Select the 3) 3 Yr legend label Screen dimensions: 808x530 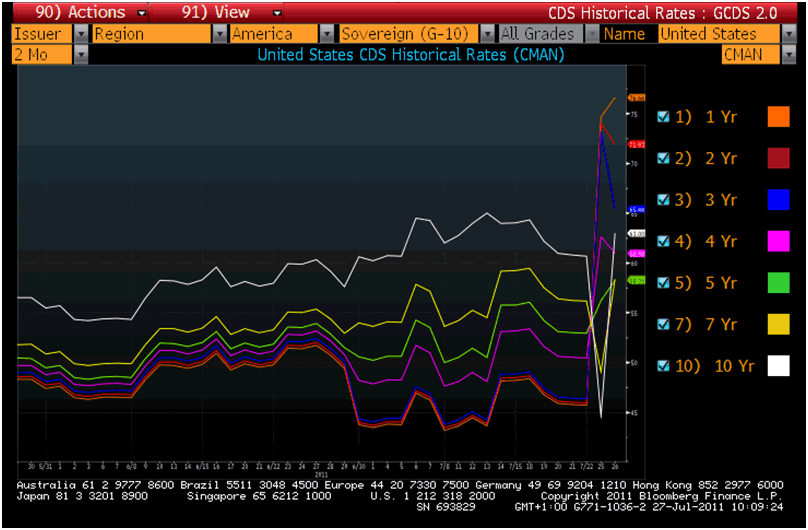click(706, 200)
